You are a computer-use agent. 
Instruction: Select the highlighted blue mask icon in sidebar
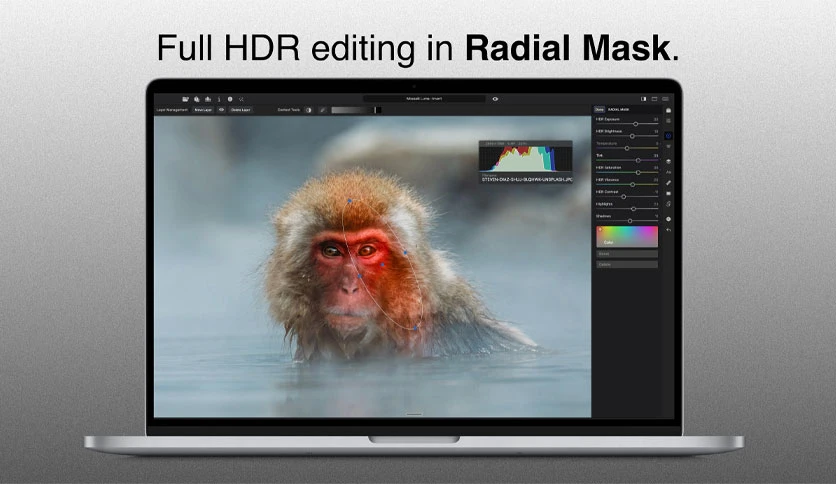point(669,136)
